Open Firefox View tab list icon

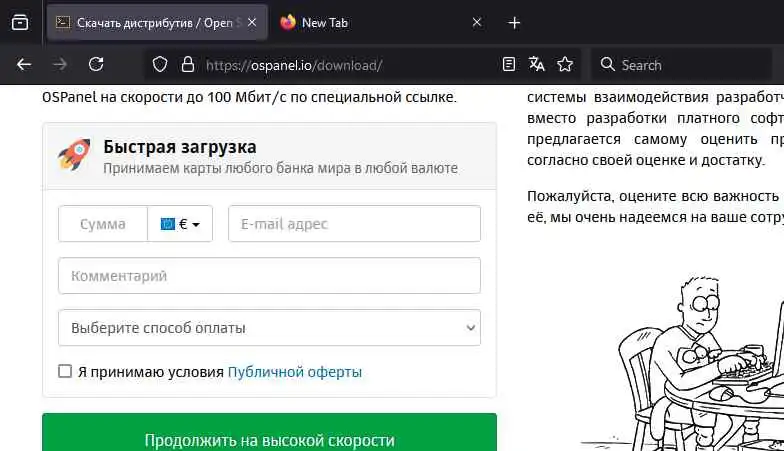coord(20,22)
